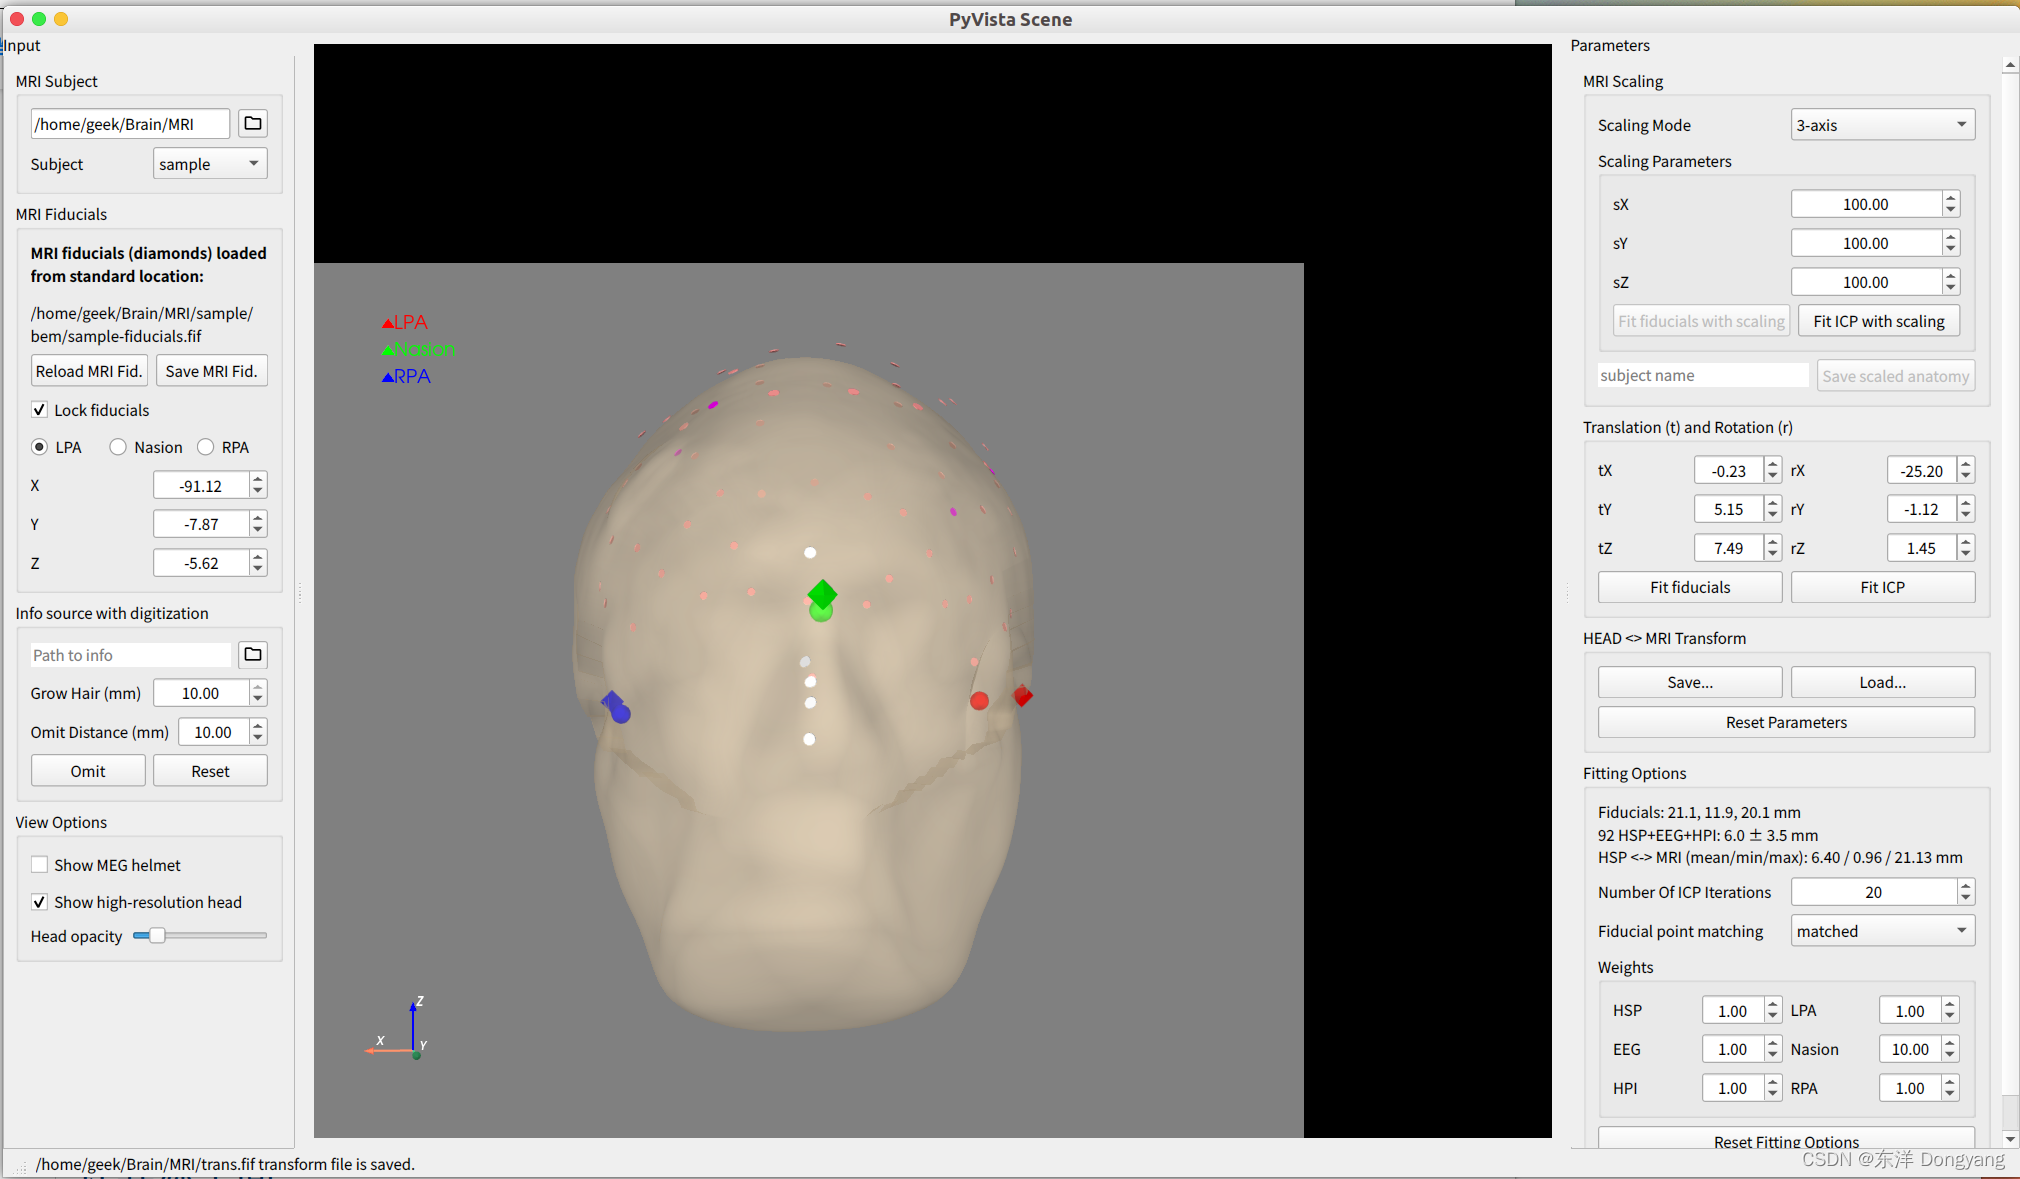The image size is (2020, 1179).
Task: Expand Scaling Mode 3-axis dropdown
Action: 1881,125
